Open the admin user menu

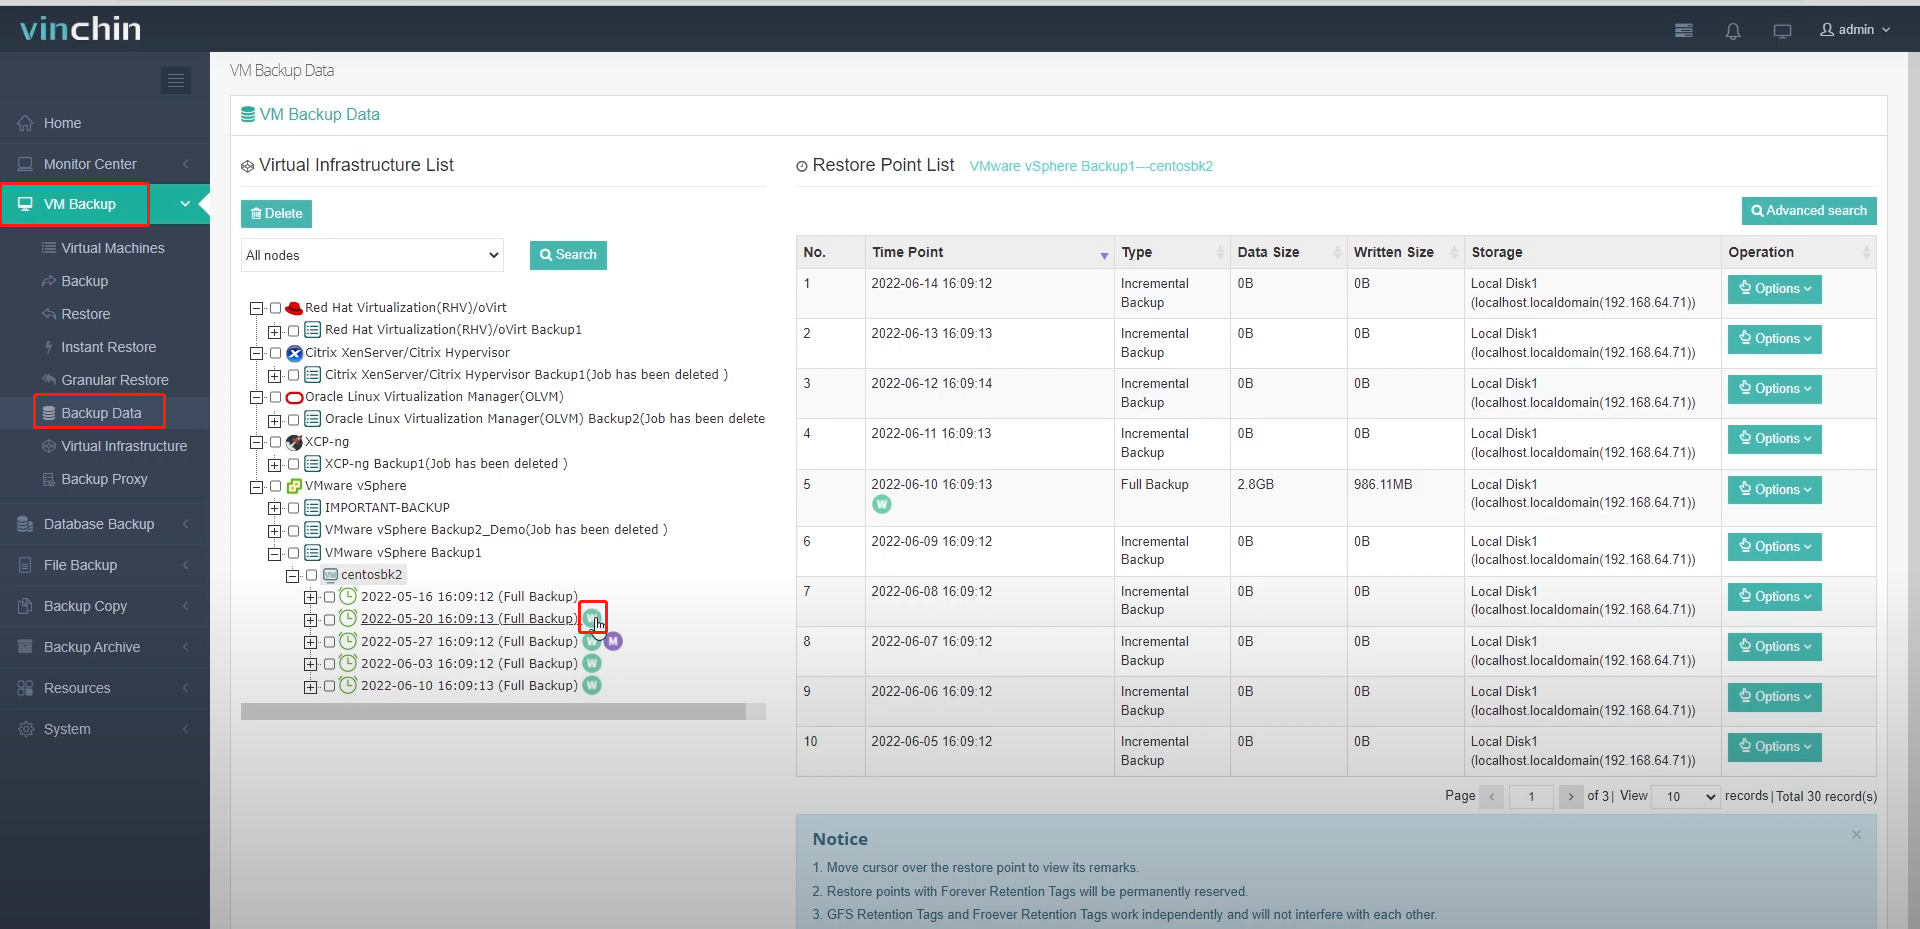pos(1855,30)
